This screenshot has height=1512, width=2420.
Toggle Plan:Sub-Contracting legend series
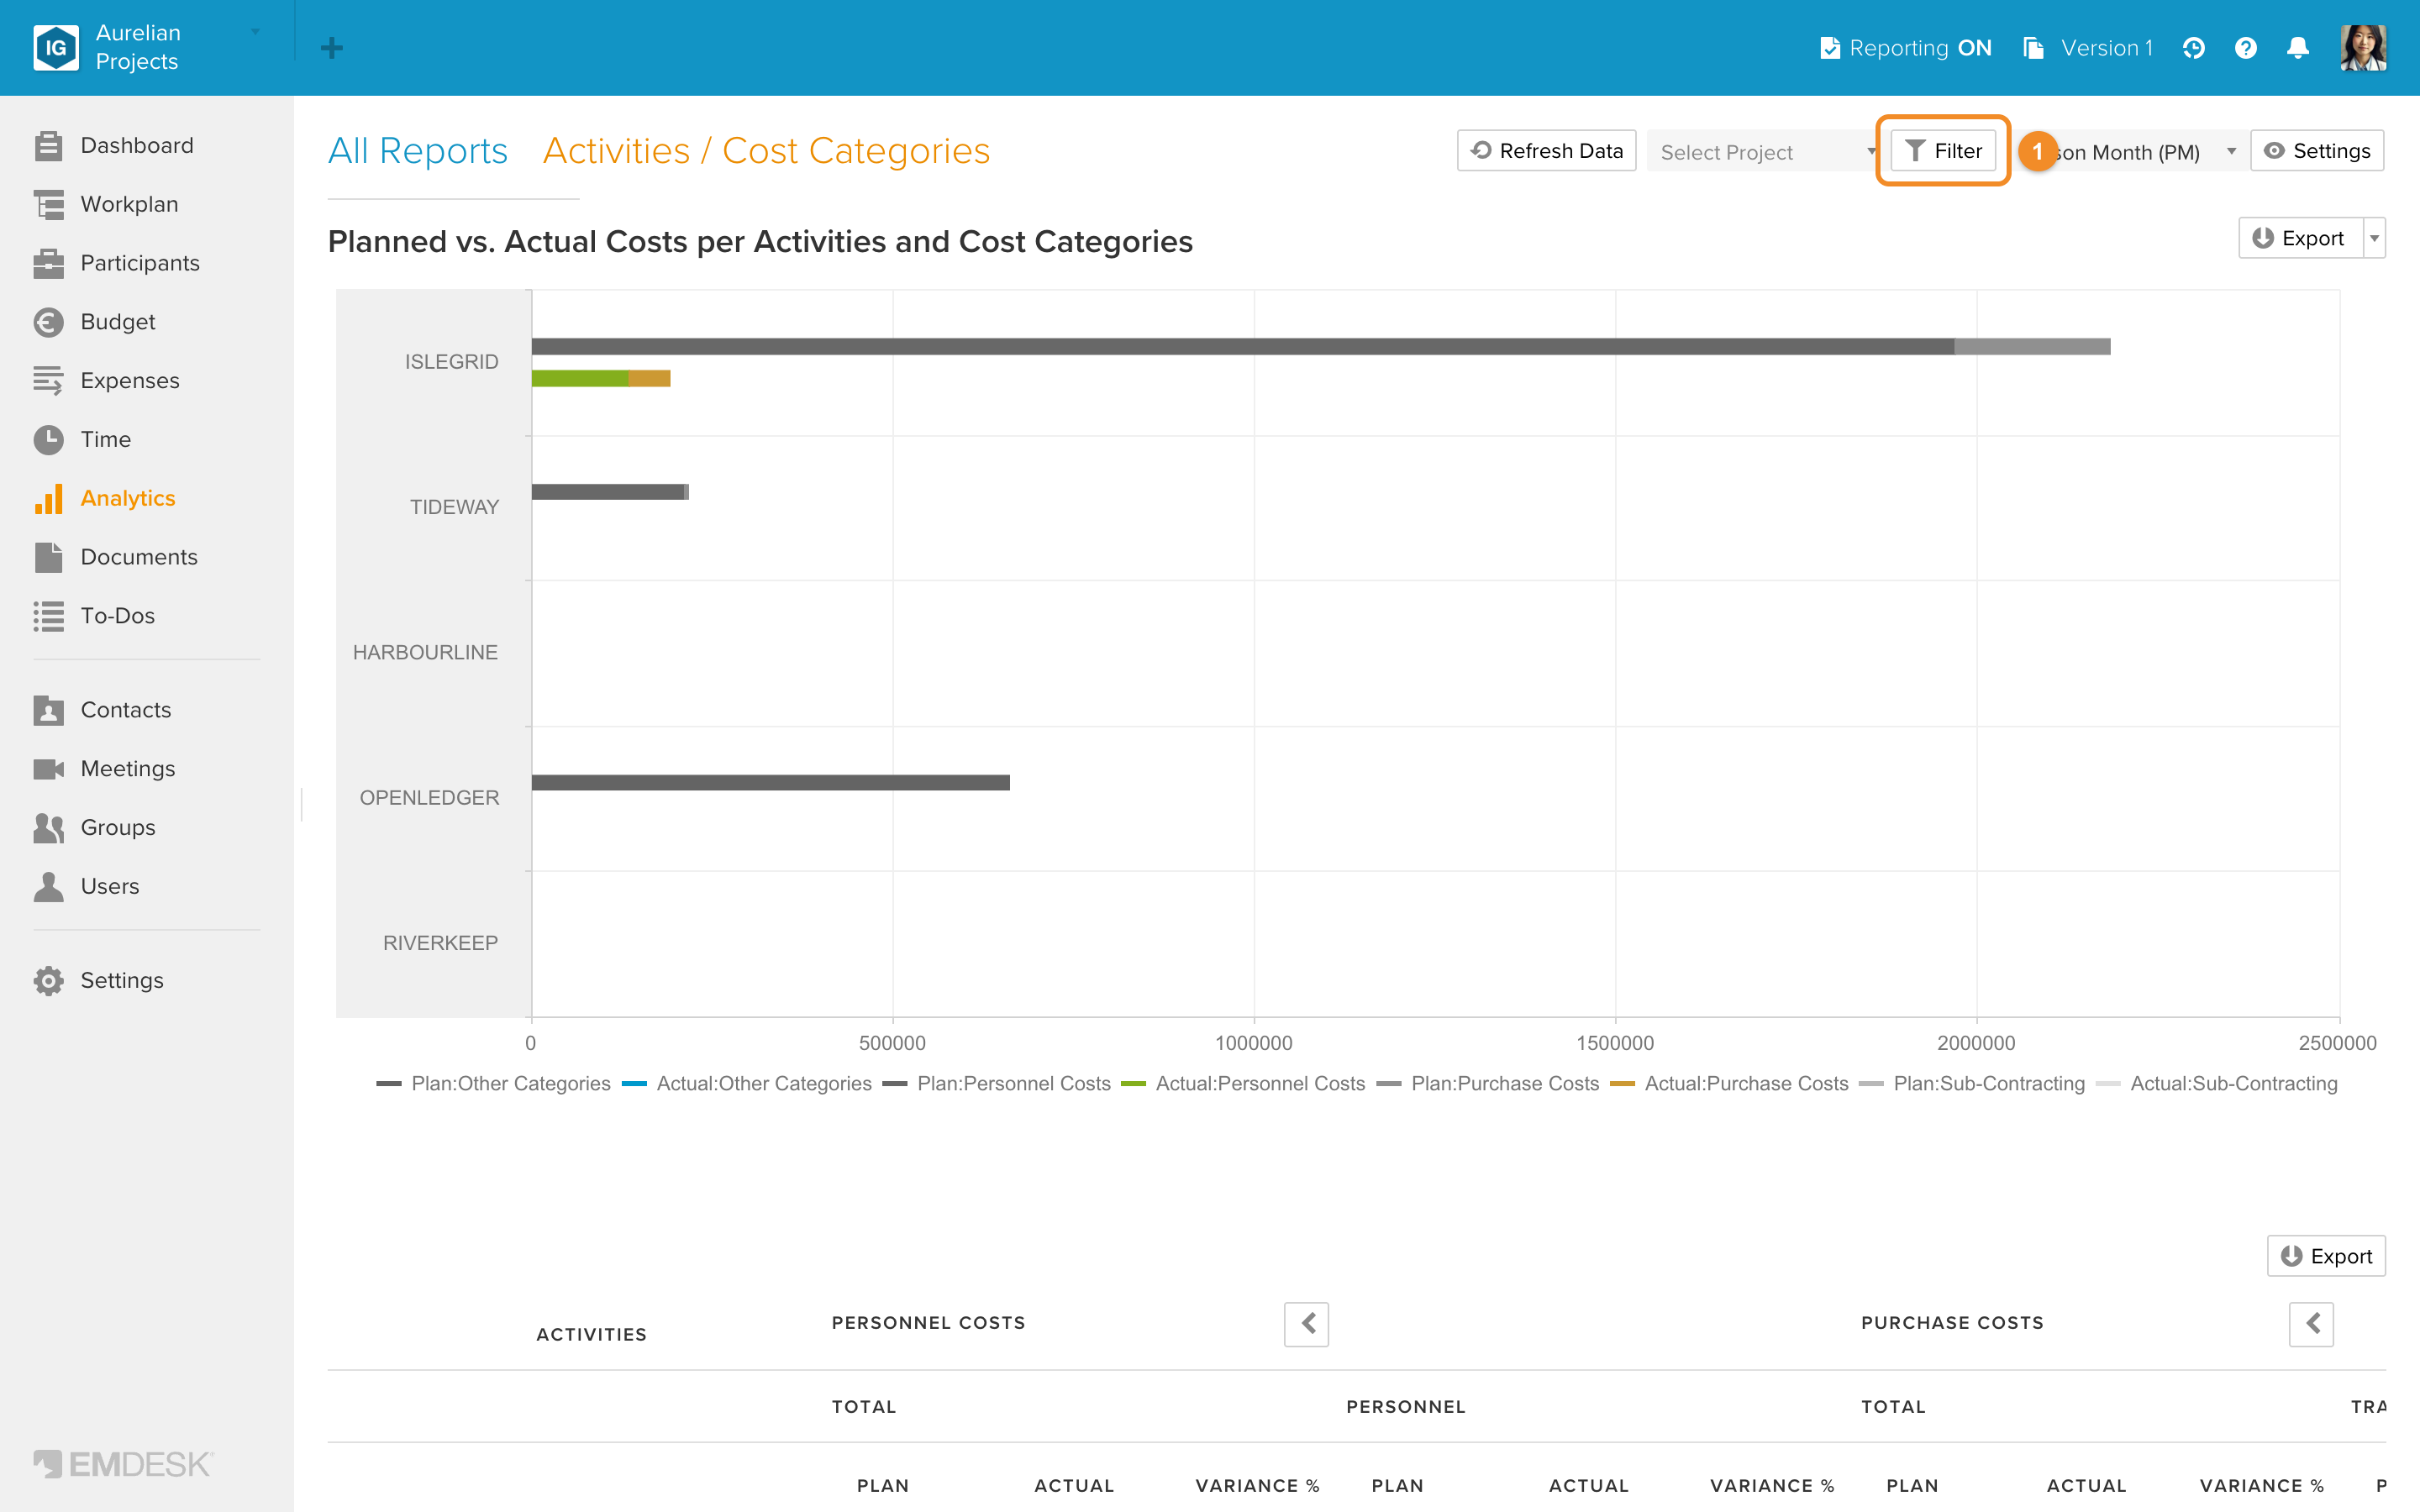[x=1972, y=1083]
